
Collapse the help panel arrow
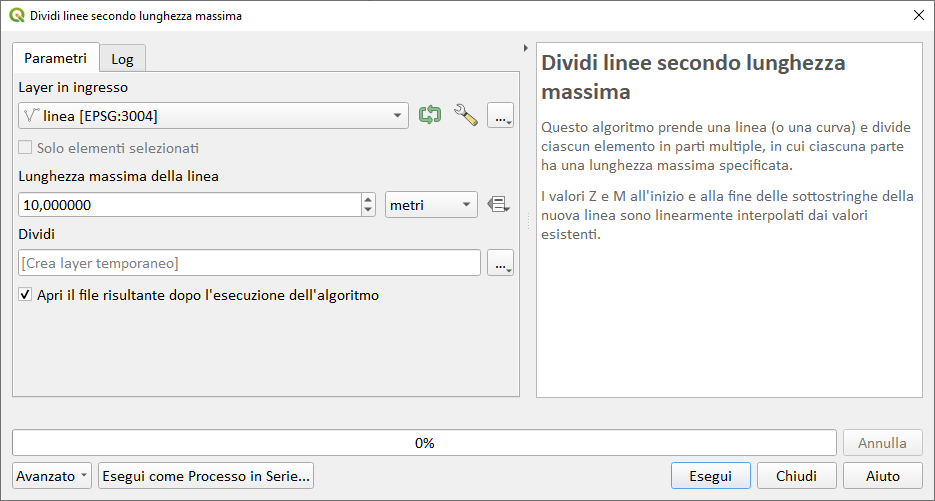coord(526,47)
